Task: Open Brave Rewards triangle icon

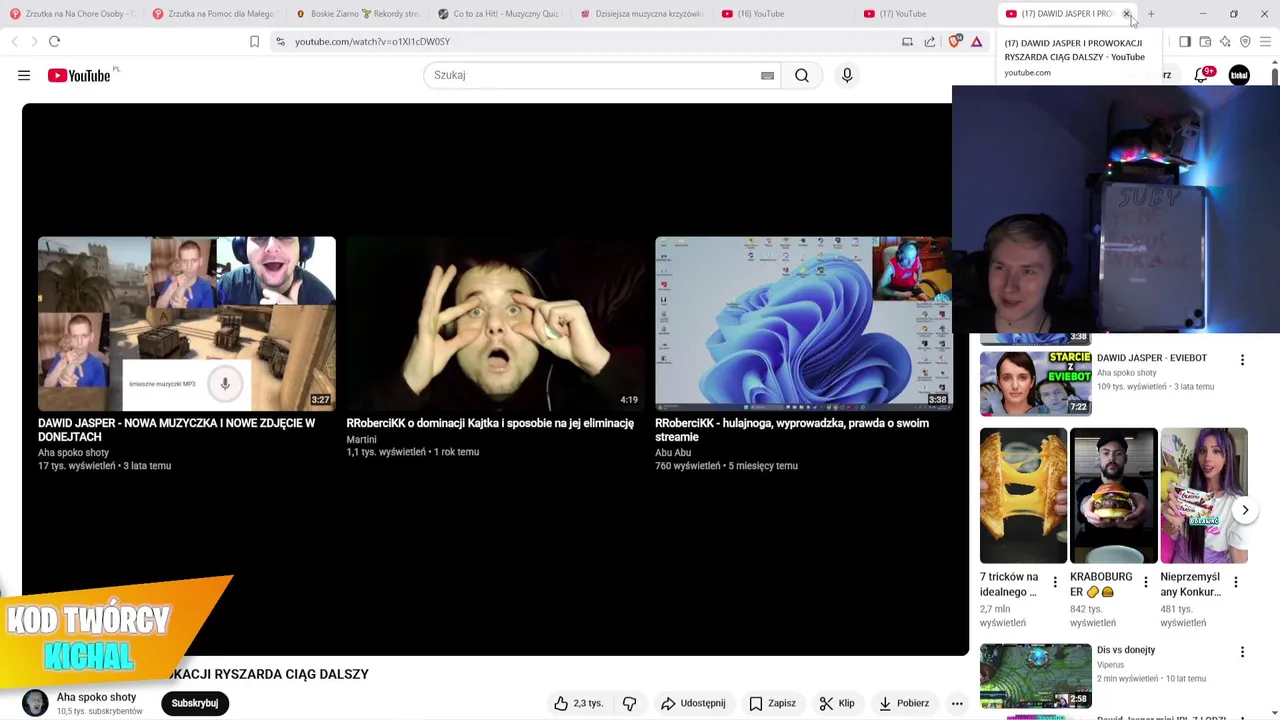Action: click(976, 41)
